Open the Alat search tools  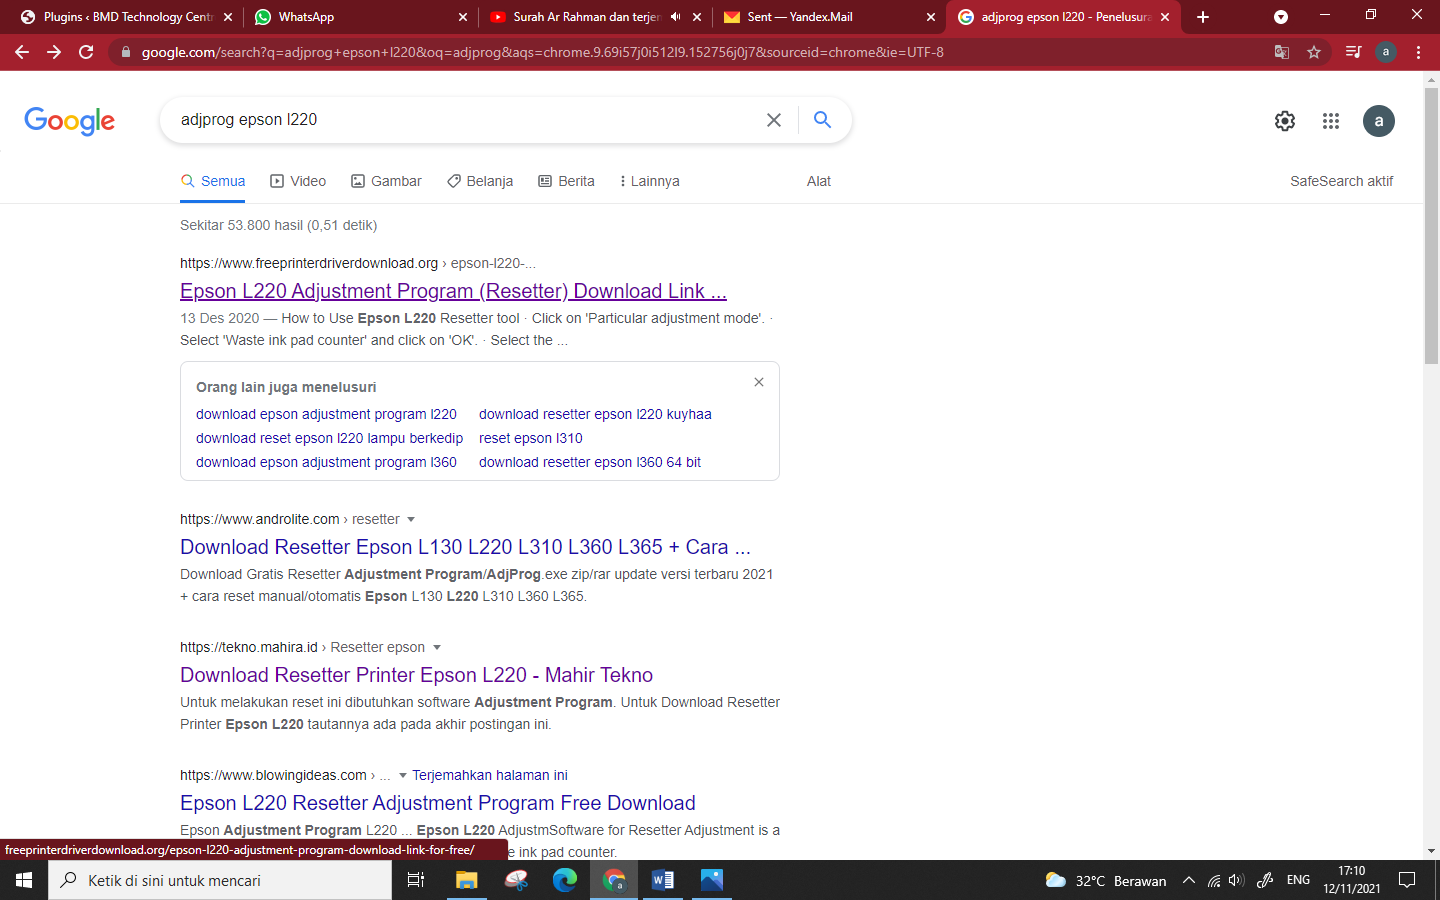(819, 181)
